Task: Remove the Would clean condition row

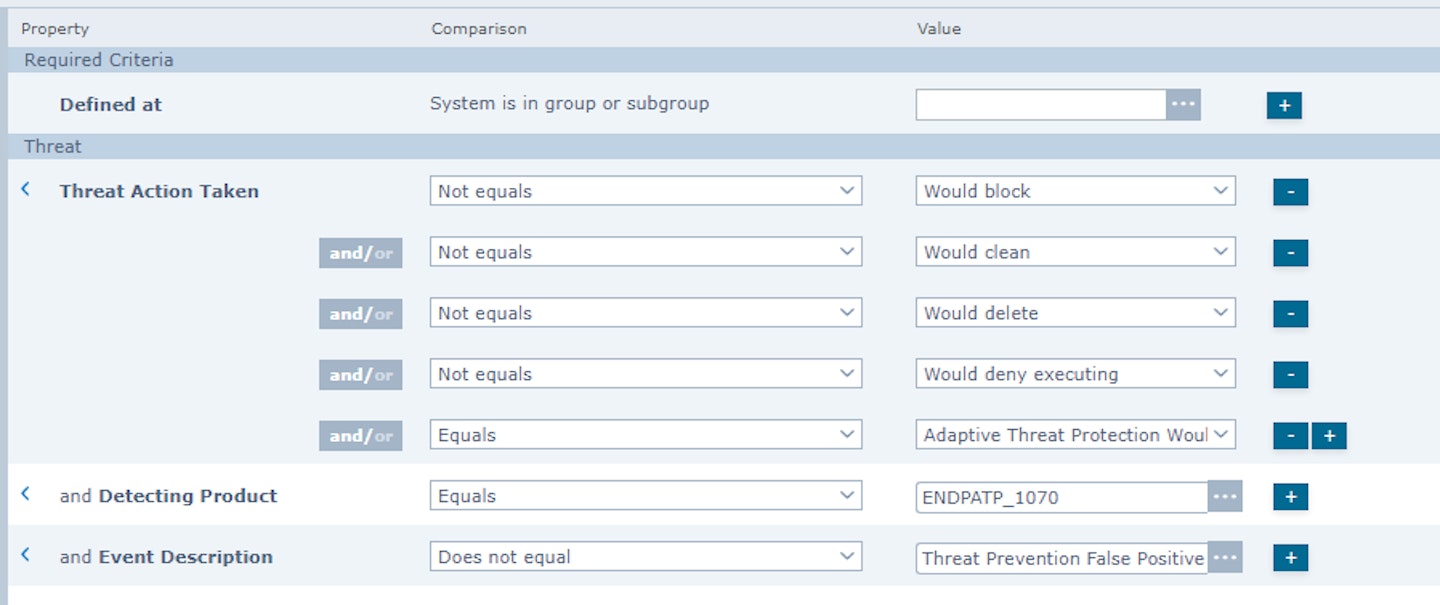Action: click(x=1290, y=253)
